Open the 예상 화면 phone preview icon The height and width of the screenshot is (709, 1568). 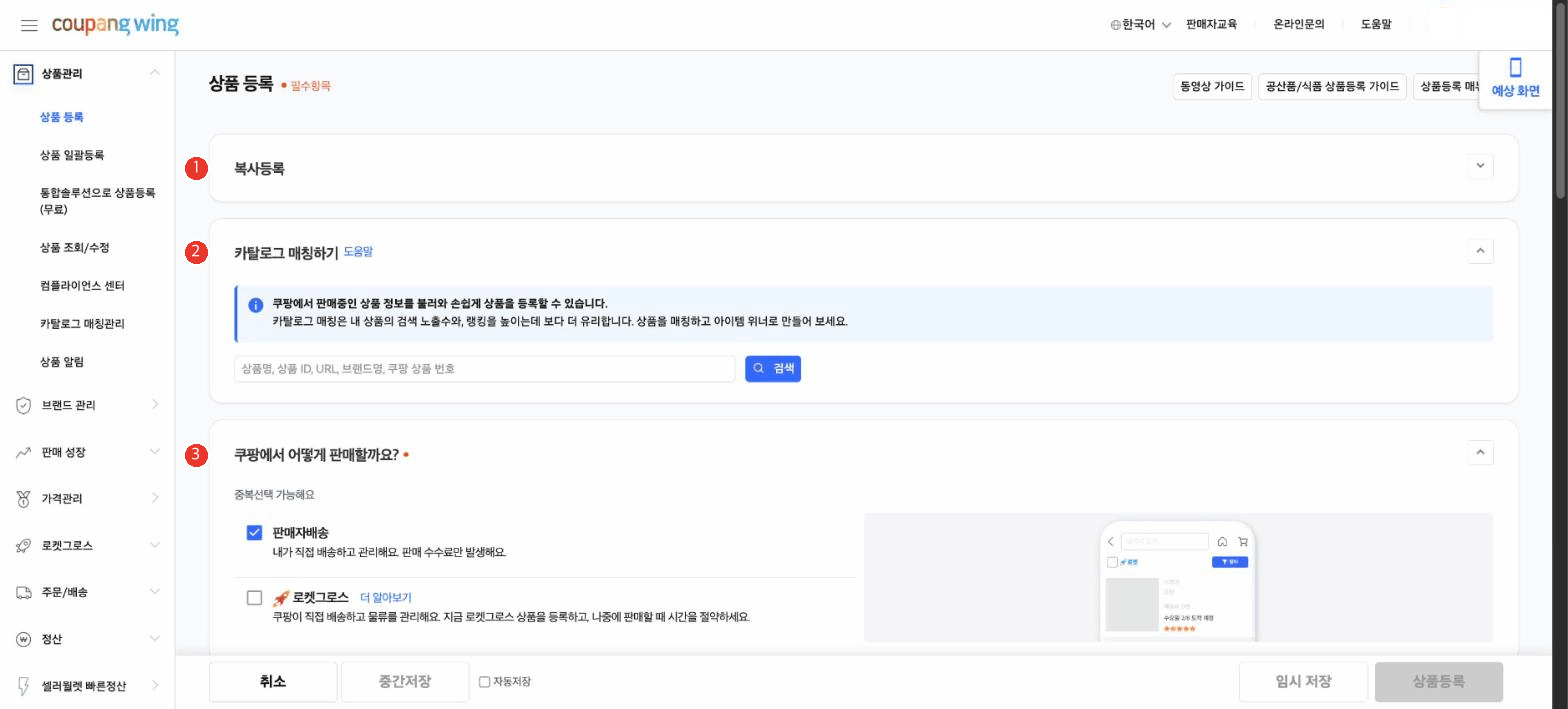pyautogui.click(x=1515, y=67)
